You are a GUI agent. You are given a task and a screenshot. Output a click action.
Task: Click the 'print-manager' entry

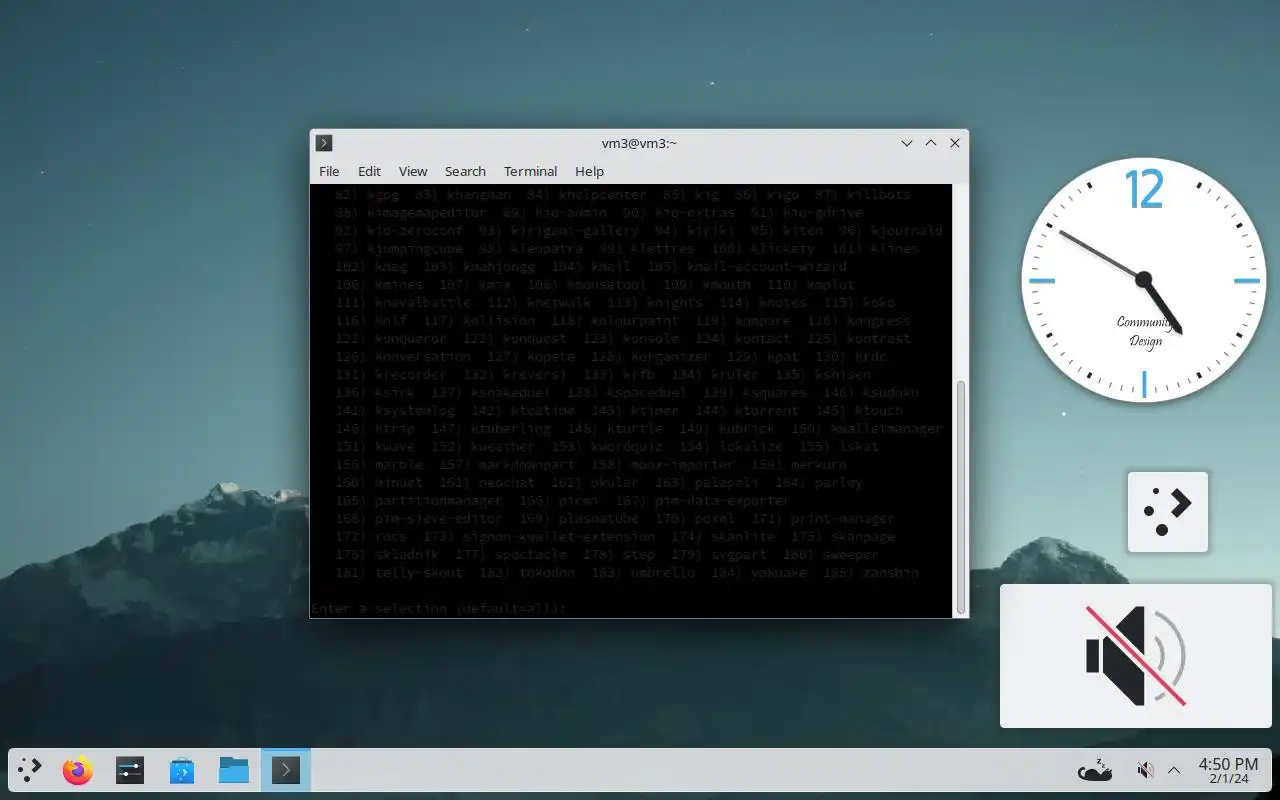[x=842, y=518]
